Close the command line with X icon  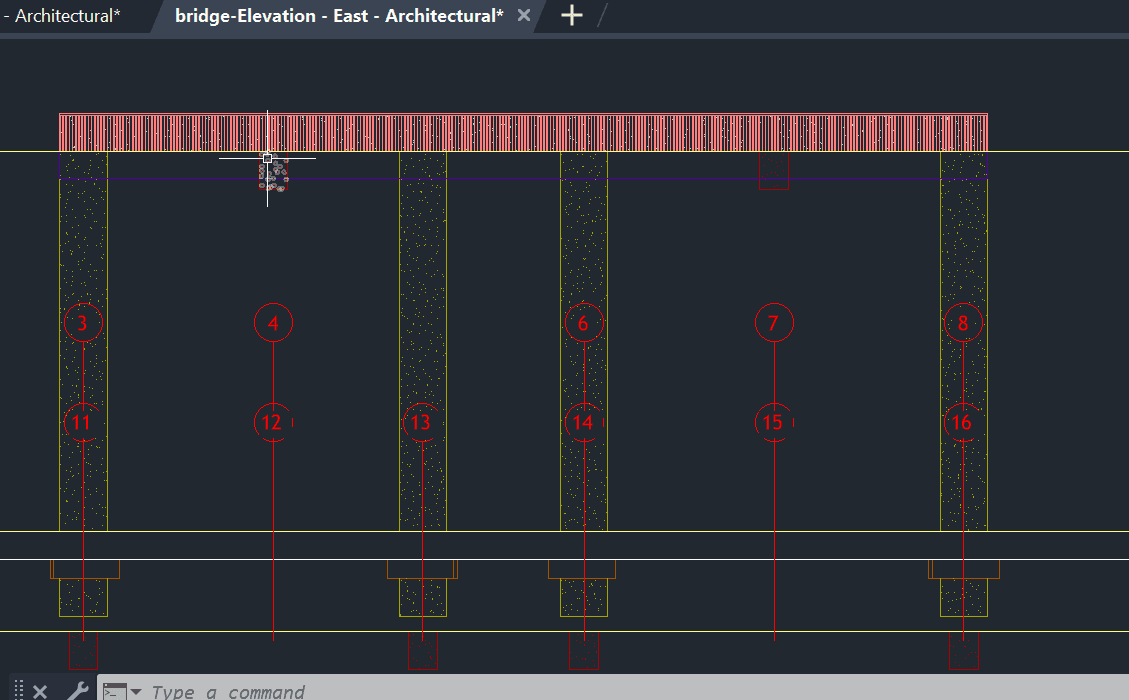click(x=40, y=691)
